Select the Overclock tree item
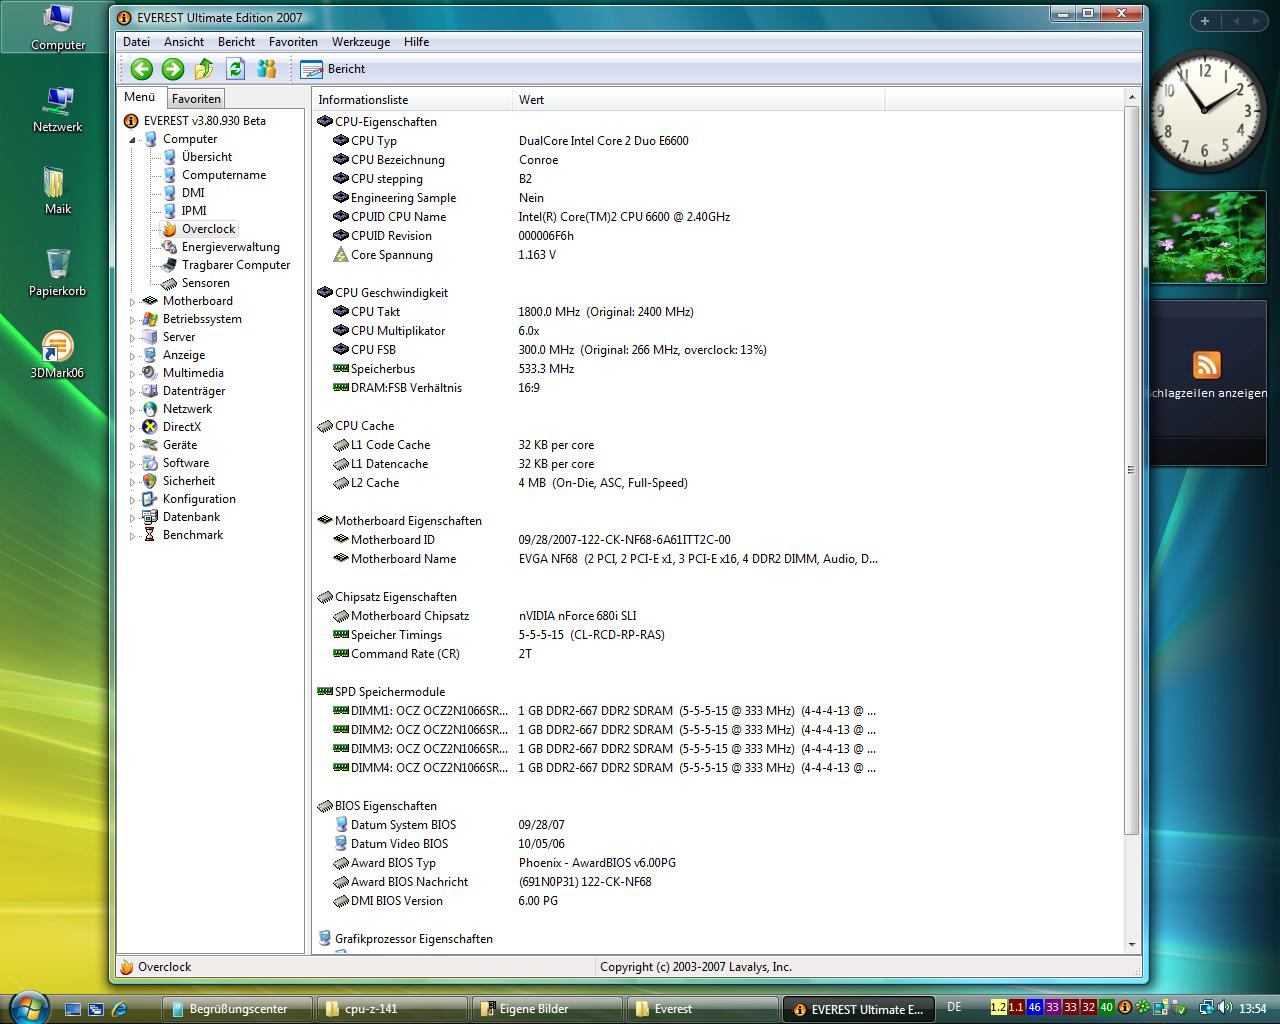This screenshot has height=1024, width=1280. pos(208,229)
